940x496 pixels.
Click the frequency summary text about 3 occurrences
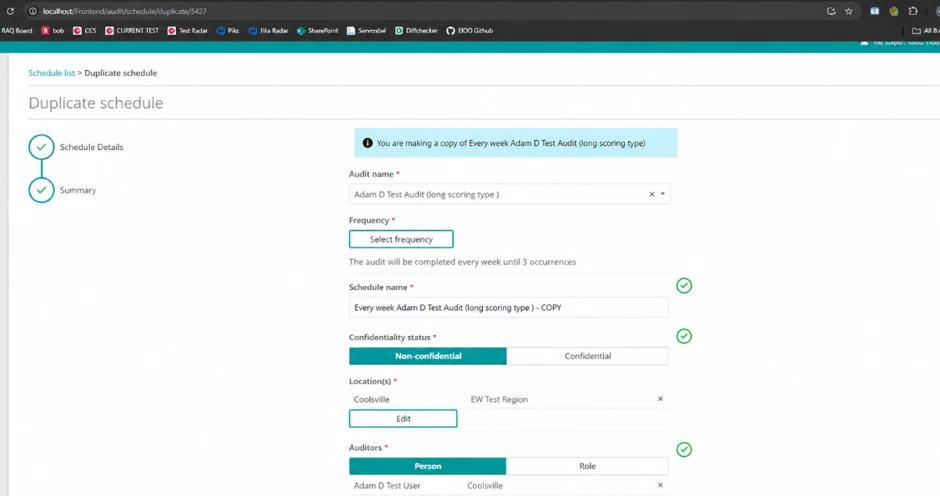tap(462, 262)
